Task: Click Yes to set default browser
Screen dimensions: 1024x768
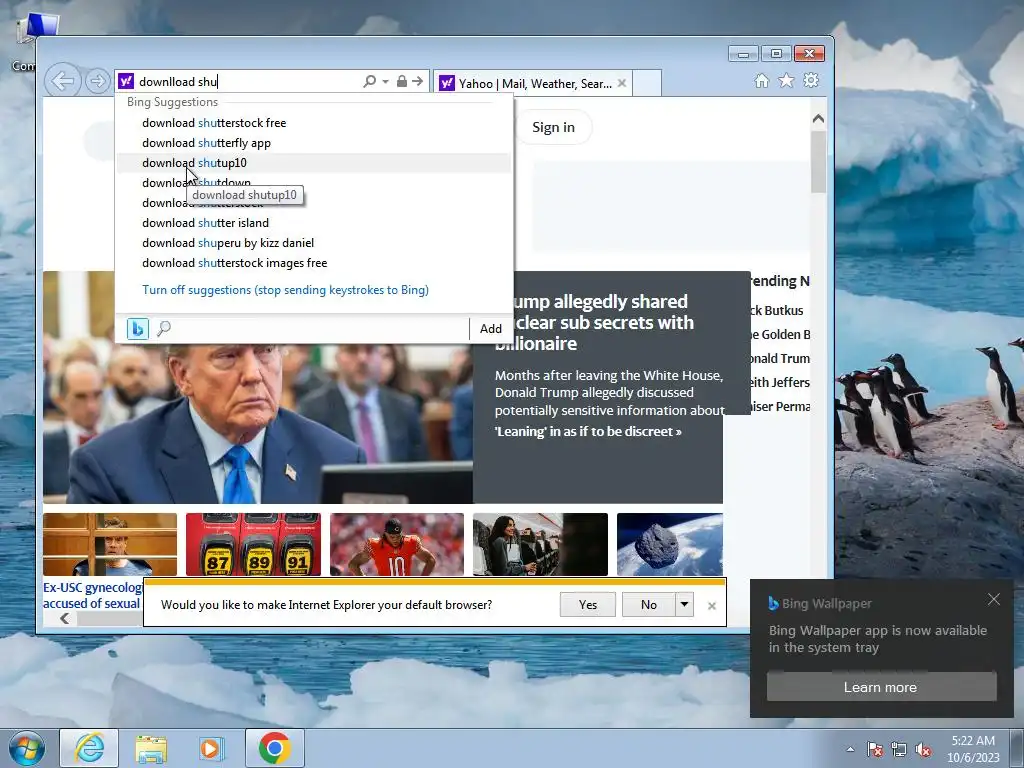Action: [588, 605]
